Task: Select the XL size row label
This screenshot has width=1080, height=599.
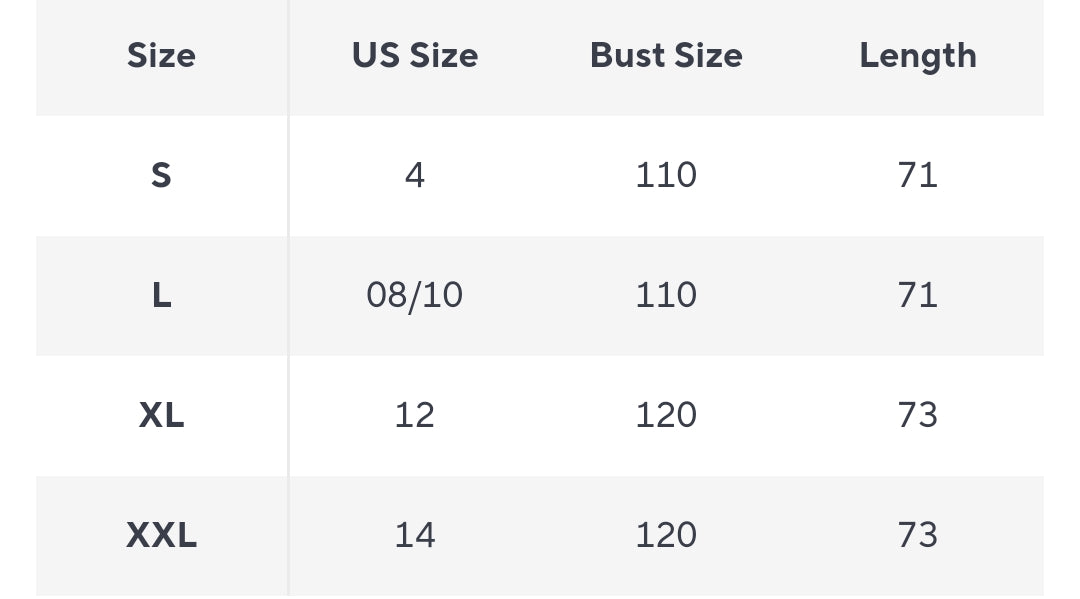Action: tap(161, 415)
